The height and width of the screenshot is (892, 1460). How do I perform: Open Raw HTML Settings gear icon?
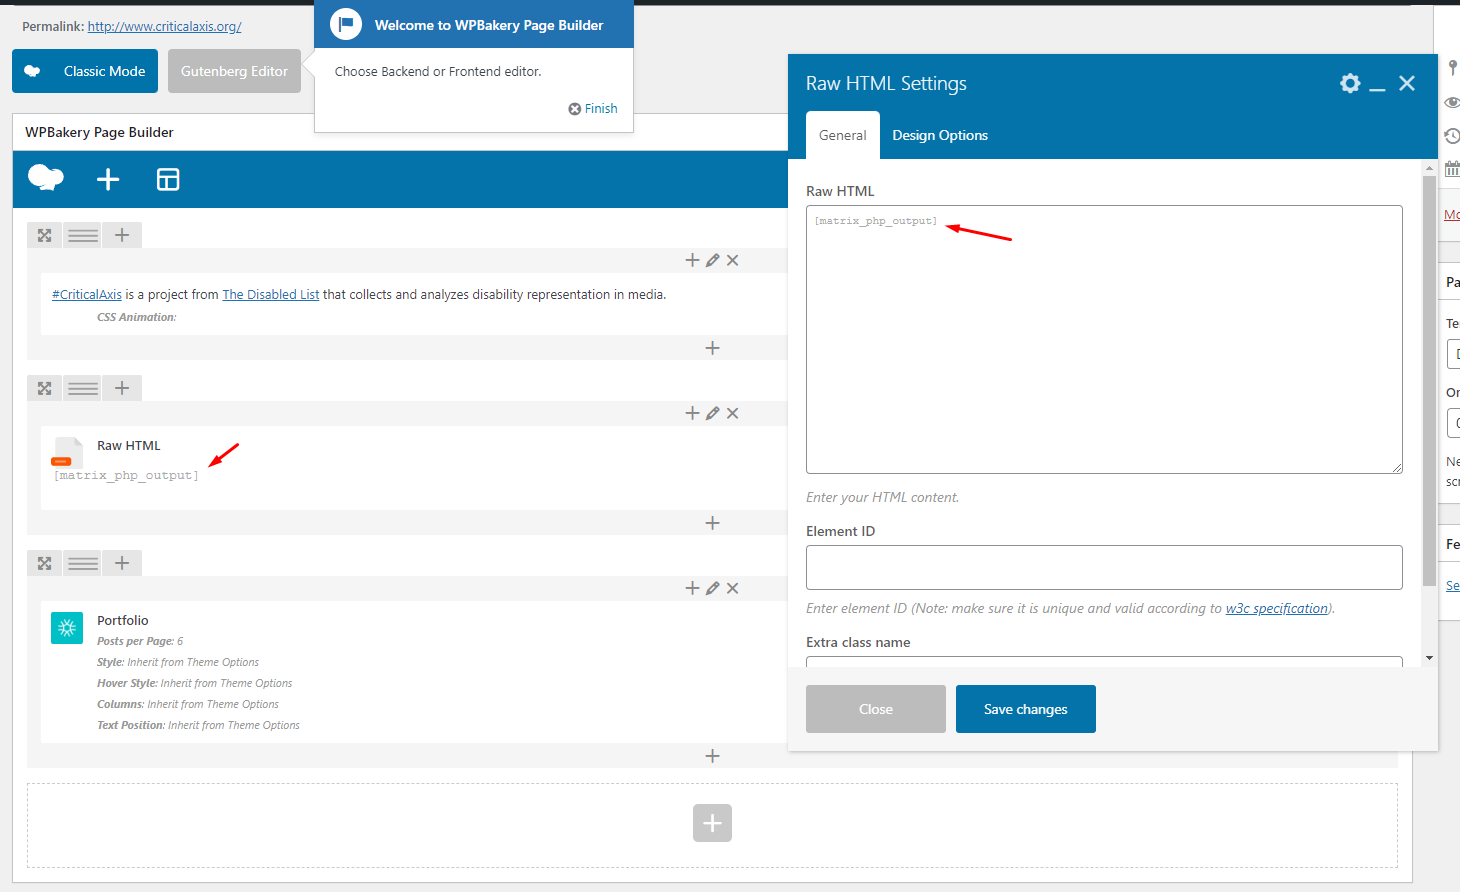click(x=1350, y=83)
